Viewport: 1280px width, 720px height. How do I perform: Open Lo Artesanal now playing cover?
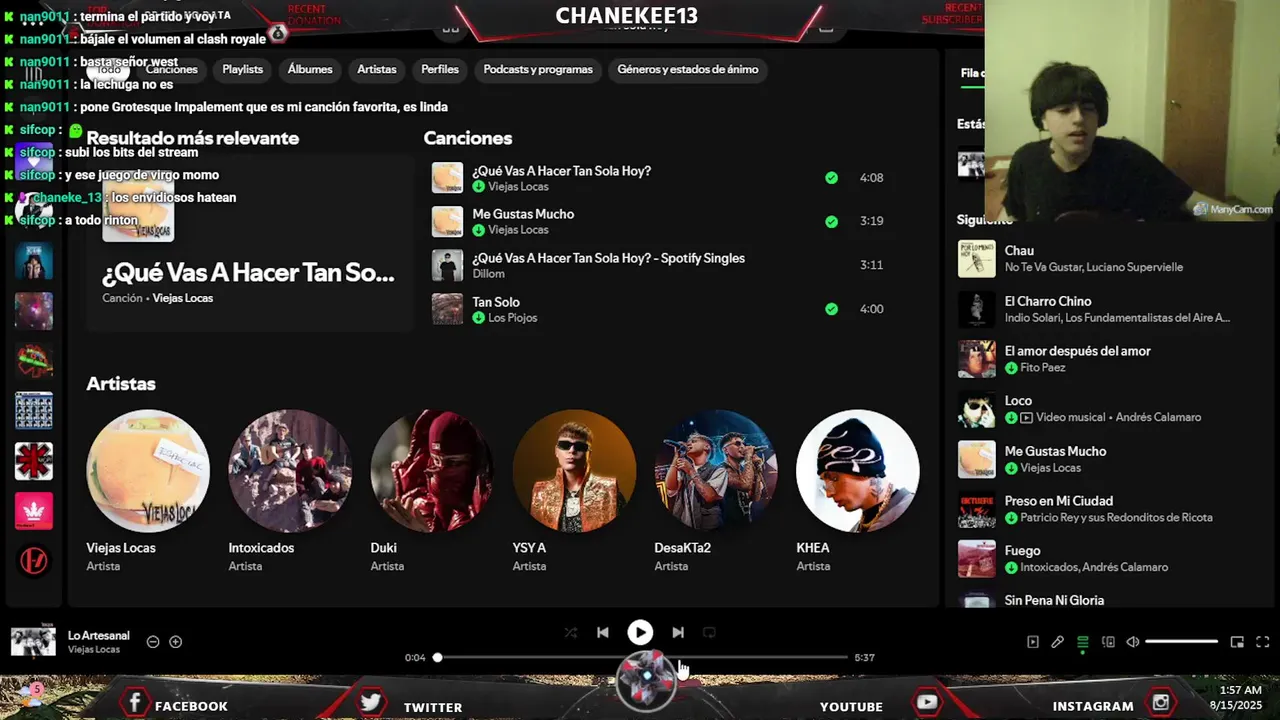coord(33,641)
